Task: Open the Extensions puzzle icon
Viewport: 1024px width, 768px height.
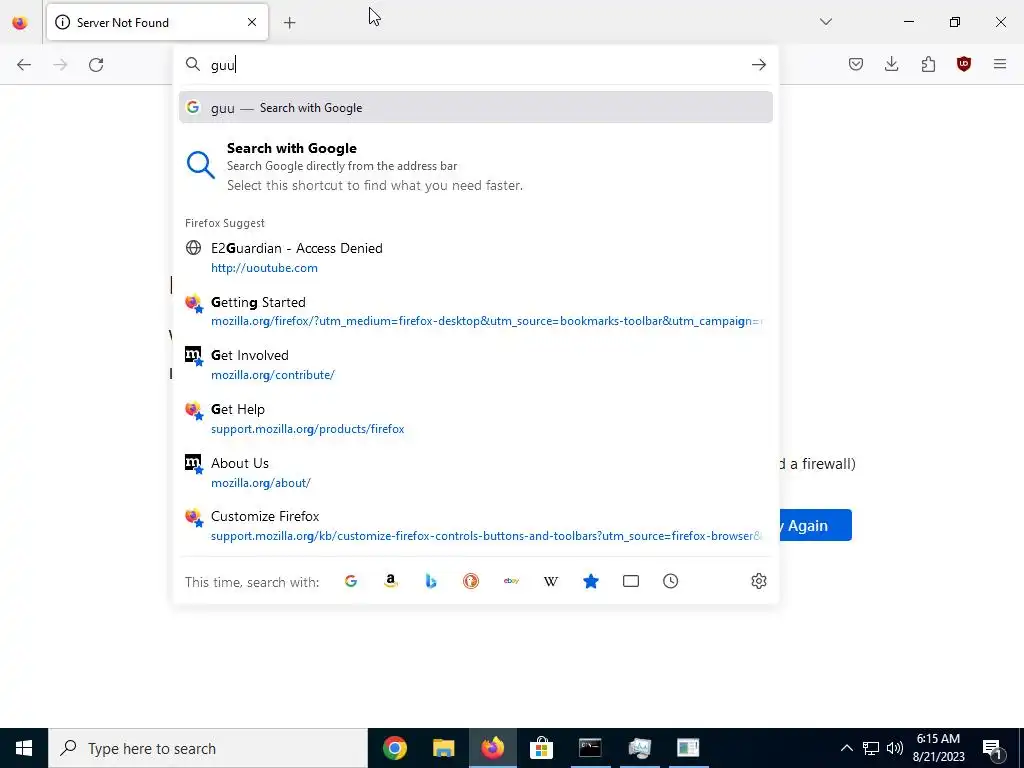Action: [x=928, y=64]
